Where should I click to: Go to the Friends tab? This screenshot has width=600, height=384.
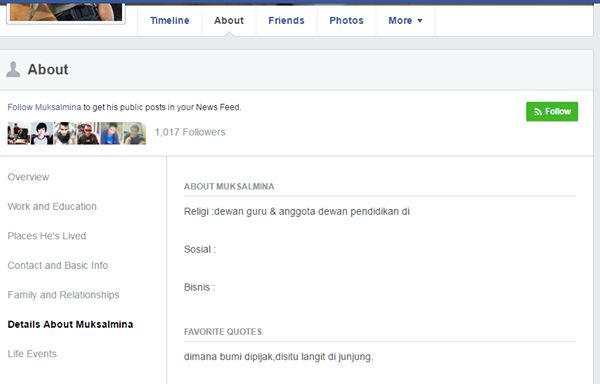click(x=286, y=20)
